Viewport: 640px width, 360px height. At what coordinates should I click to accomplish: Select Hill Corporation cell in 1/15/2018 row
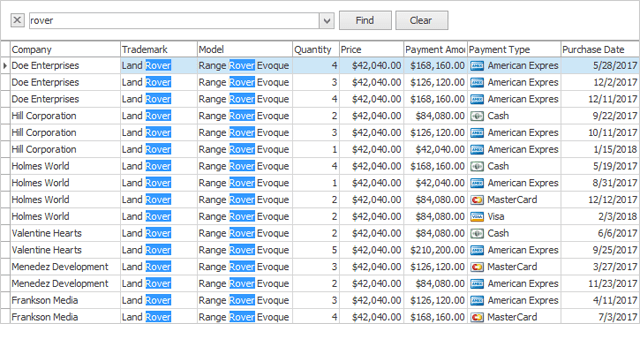coord(65,149)
